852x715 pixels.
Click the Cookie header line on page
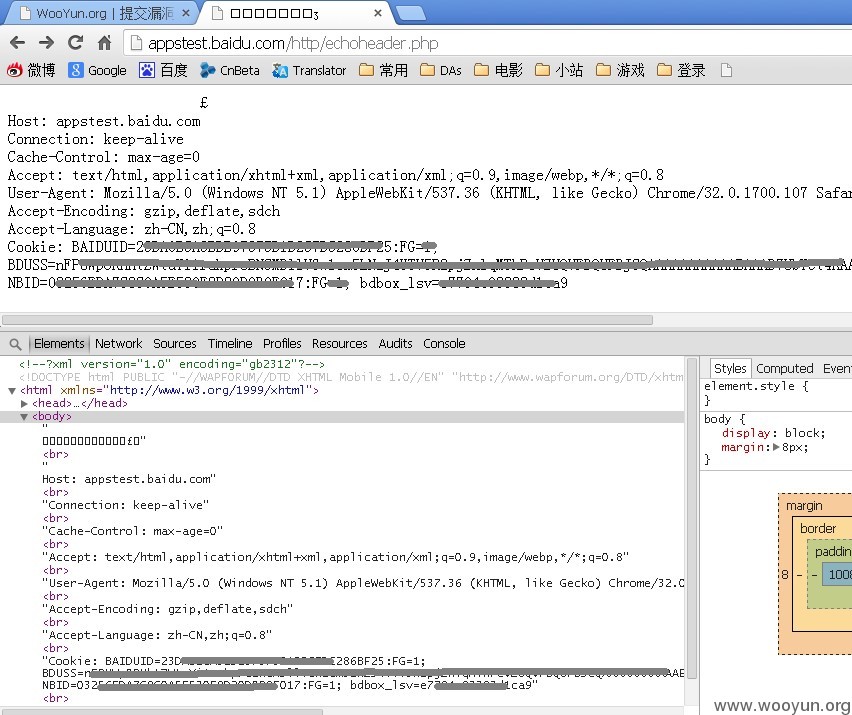(223, 247)
